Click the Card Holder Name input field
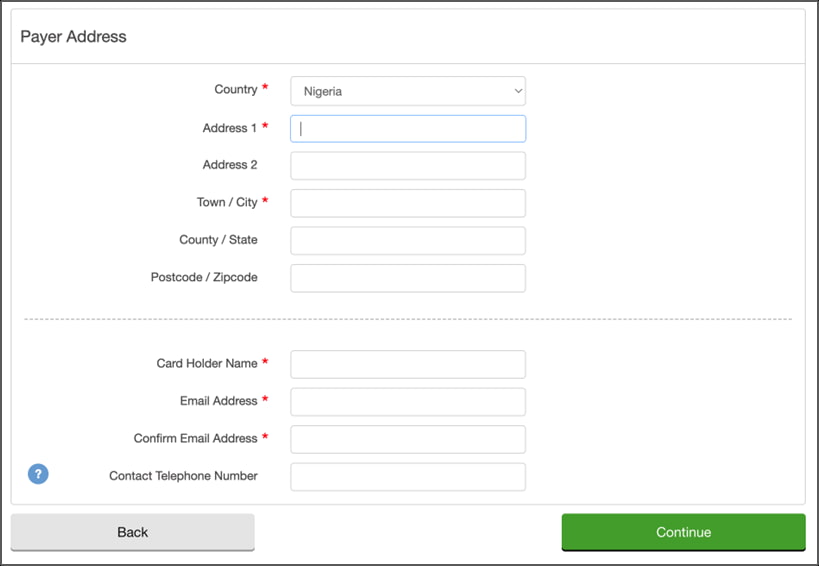Viewport: 819px width, 566px height. pos(407,364)
